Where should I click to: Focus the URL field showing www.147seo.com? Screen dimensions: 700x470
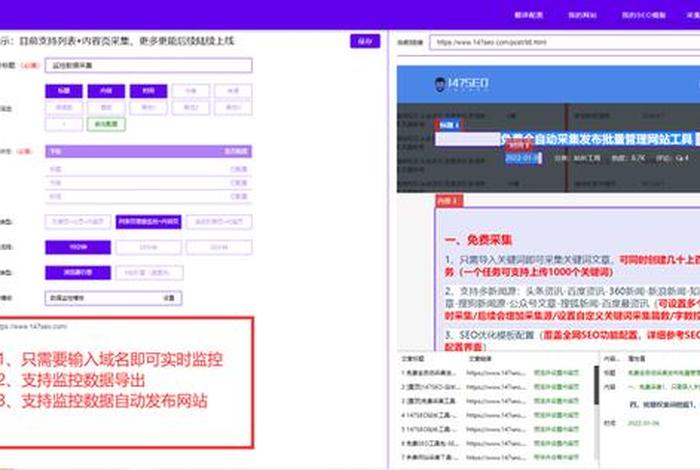[x=564, y=42]
